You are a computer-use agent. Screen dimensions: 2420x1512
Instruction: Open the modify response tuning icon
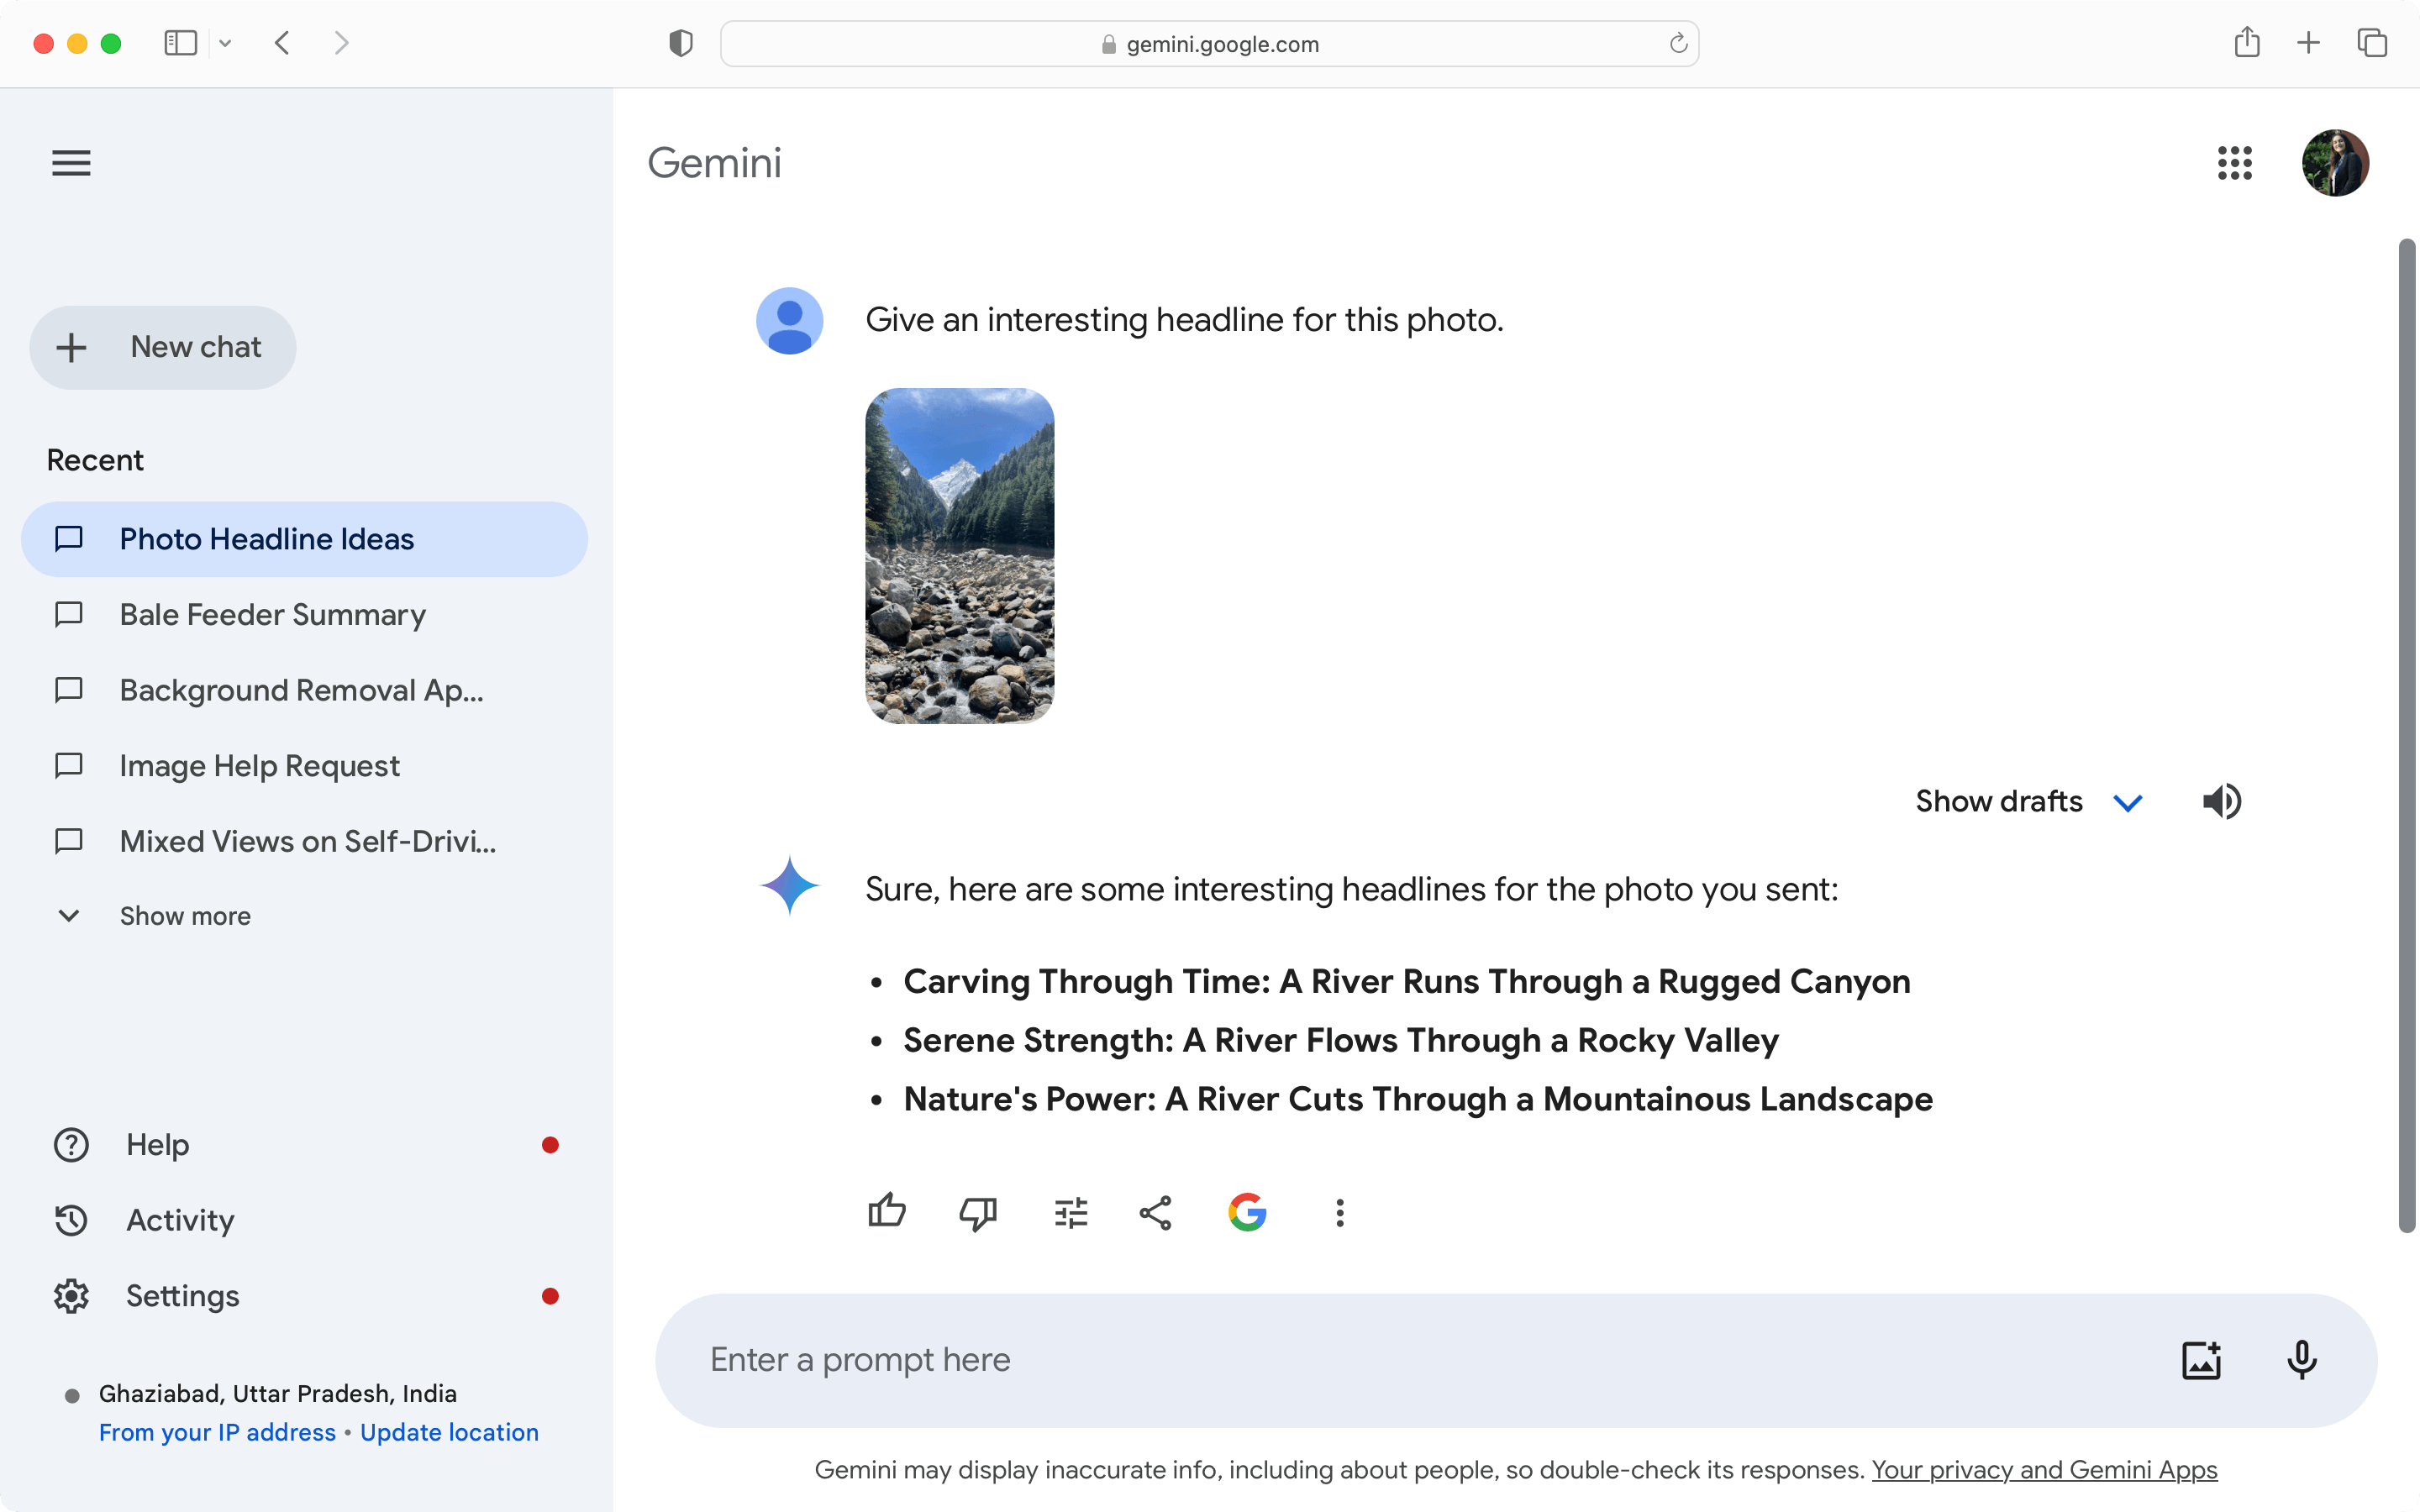point(1071,1213)
